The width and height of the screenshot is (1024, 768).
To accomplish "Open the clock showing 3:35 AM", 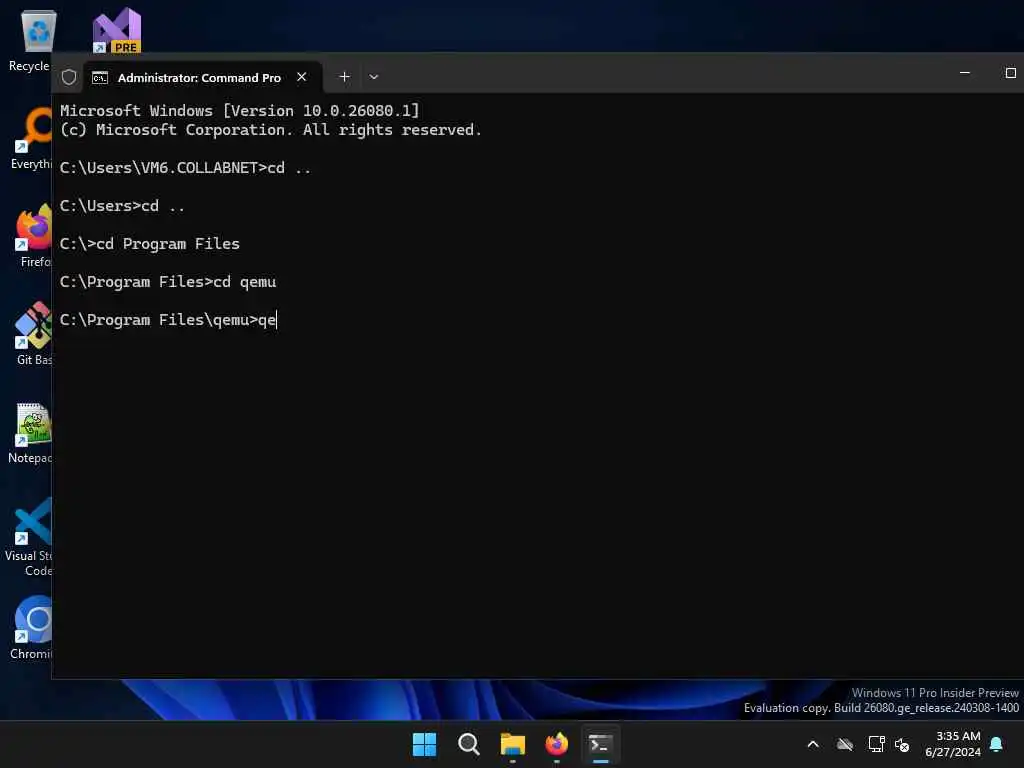I will tap(953, 744).
